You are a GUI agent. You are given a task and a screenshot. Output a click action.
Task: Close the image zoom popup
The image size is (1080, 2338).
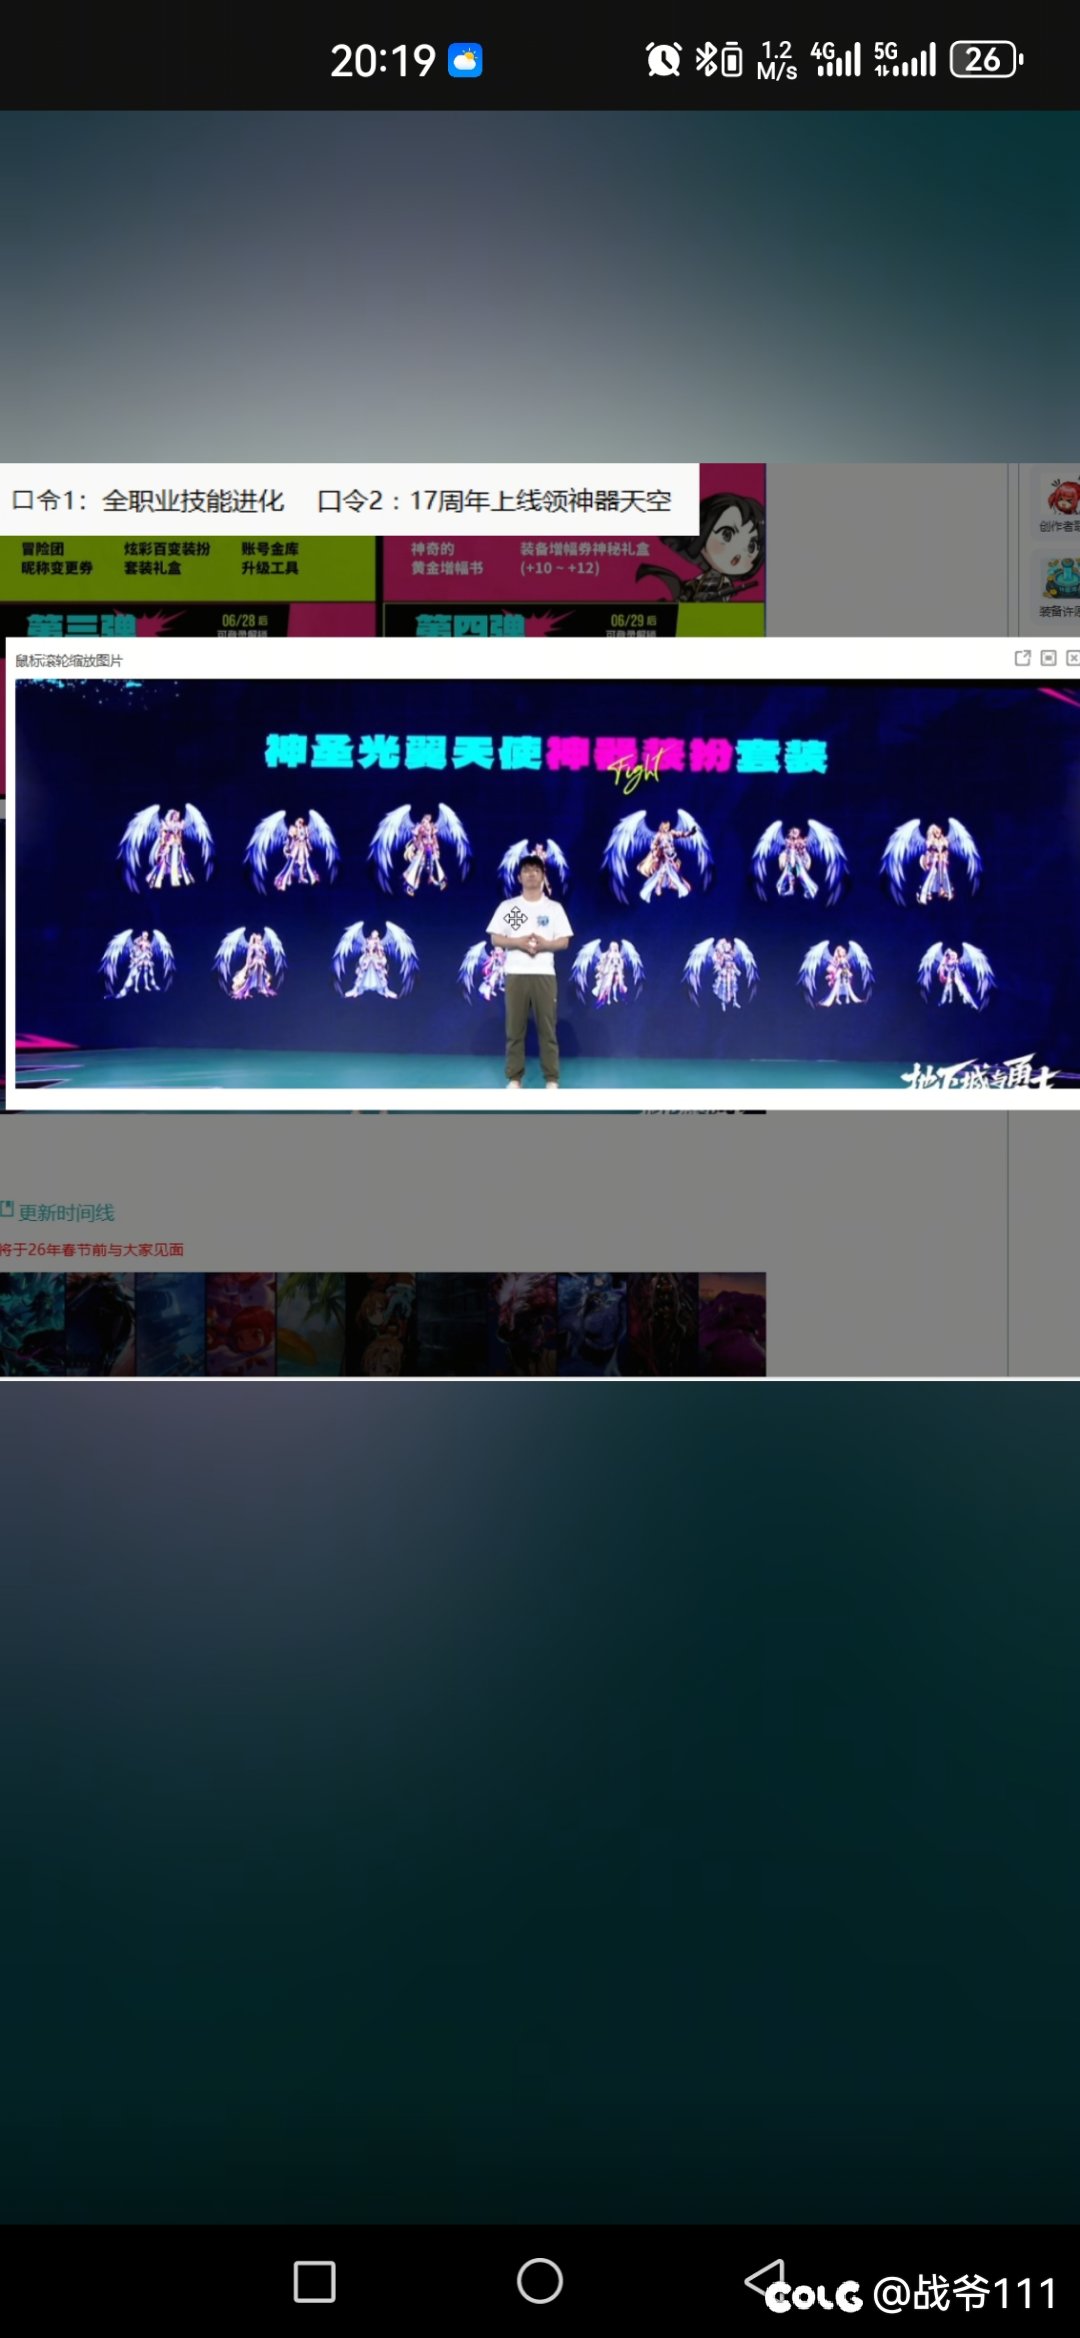[1073, 658]
